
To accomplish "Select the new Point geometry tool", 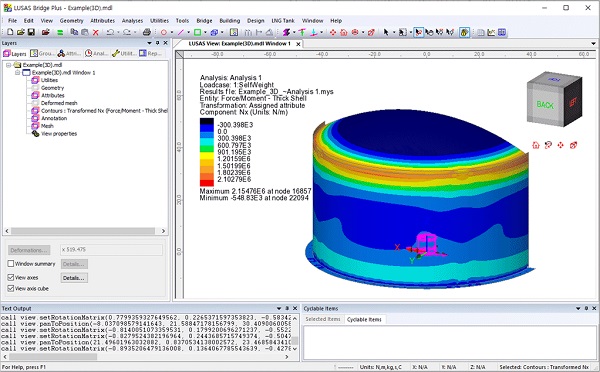I will (x=164, y=33).
